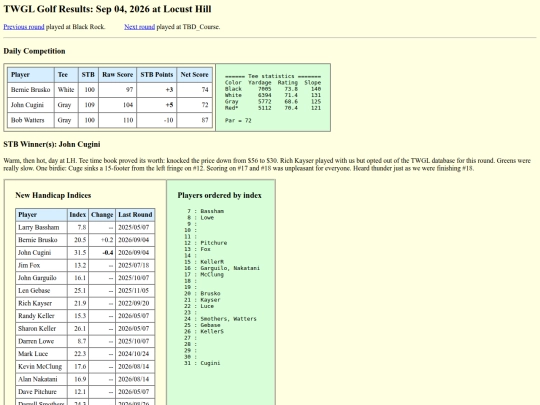
Task: Click the Black tee statistics row
Action: coord(273,89)
